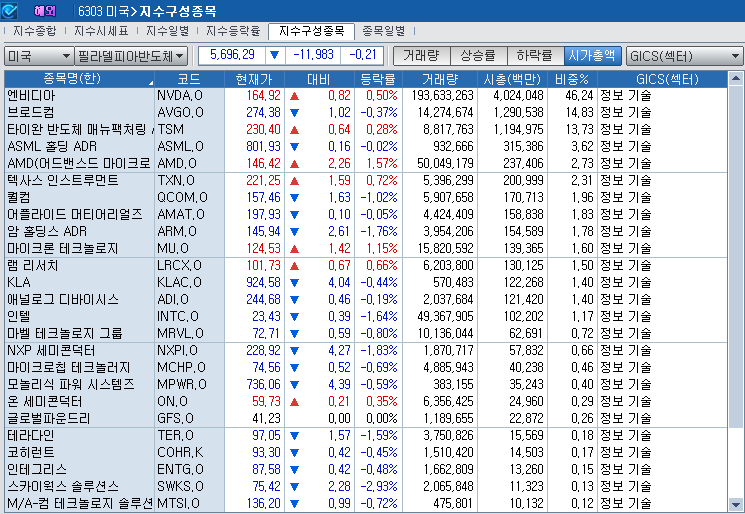Click the blue down arrow beside index value

click(275, 55)
